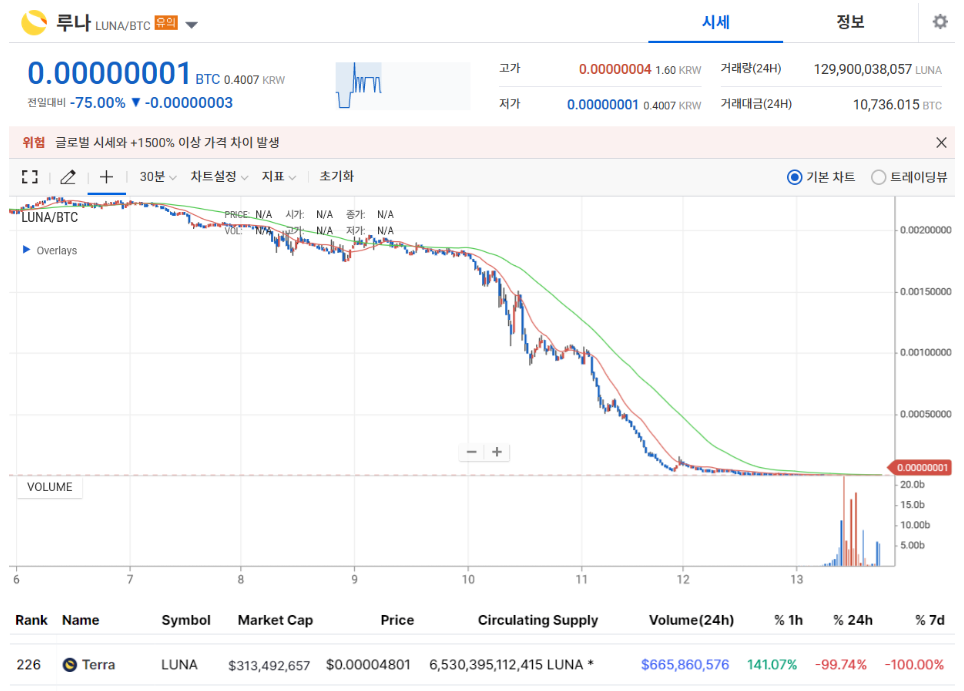This screenshot has height=691, width=964.
Task: Click the Price column header
Action: [397, 620]
